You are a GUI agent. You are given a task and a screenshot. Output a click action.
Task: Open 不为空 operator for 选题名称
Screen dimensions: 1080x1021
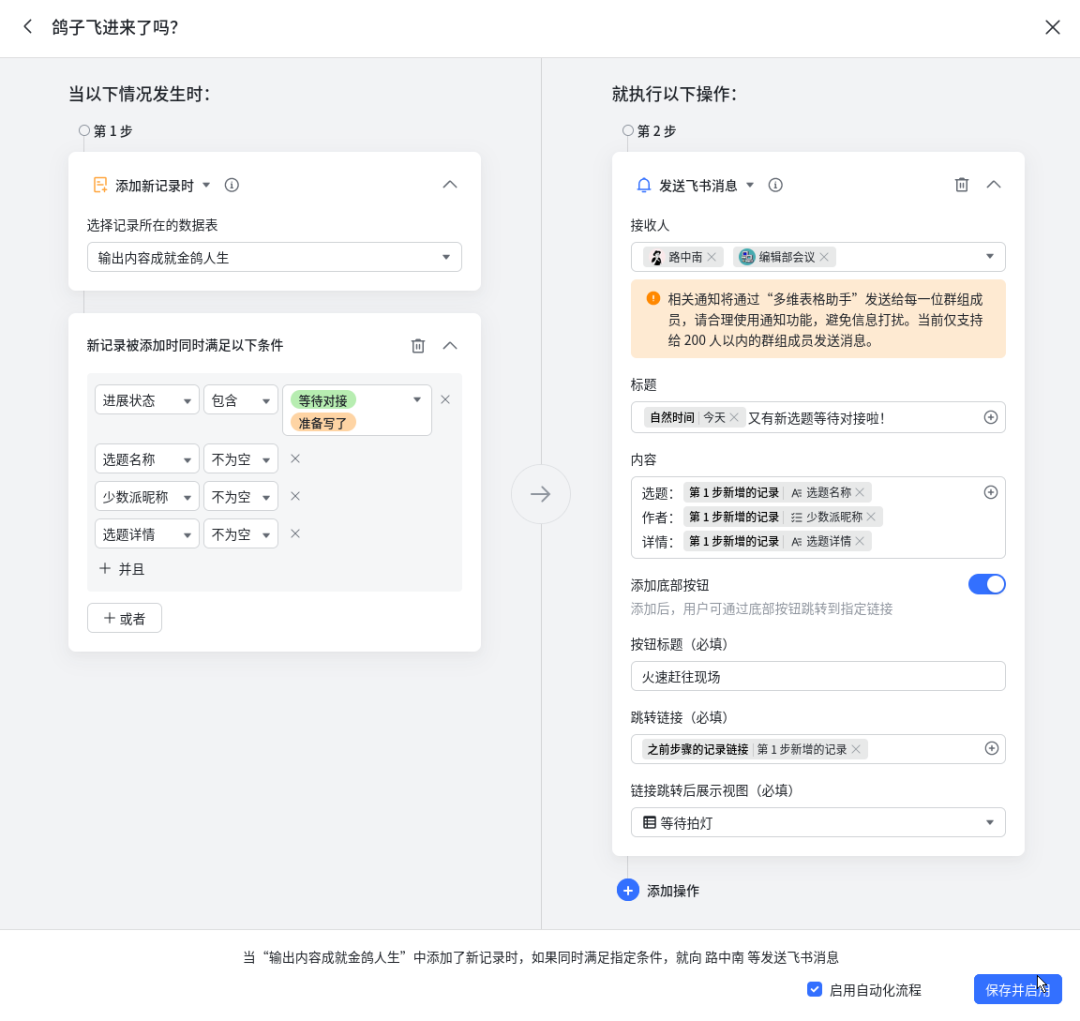240,459
